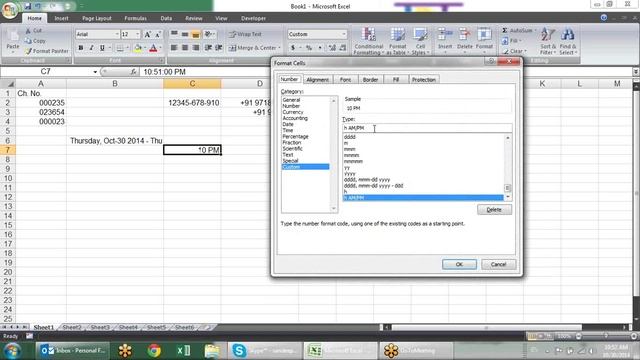Toggle Top Align
The width and height of the screenshot is (640, 360).
pyautogui.click(x=174, y=34)
